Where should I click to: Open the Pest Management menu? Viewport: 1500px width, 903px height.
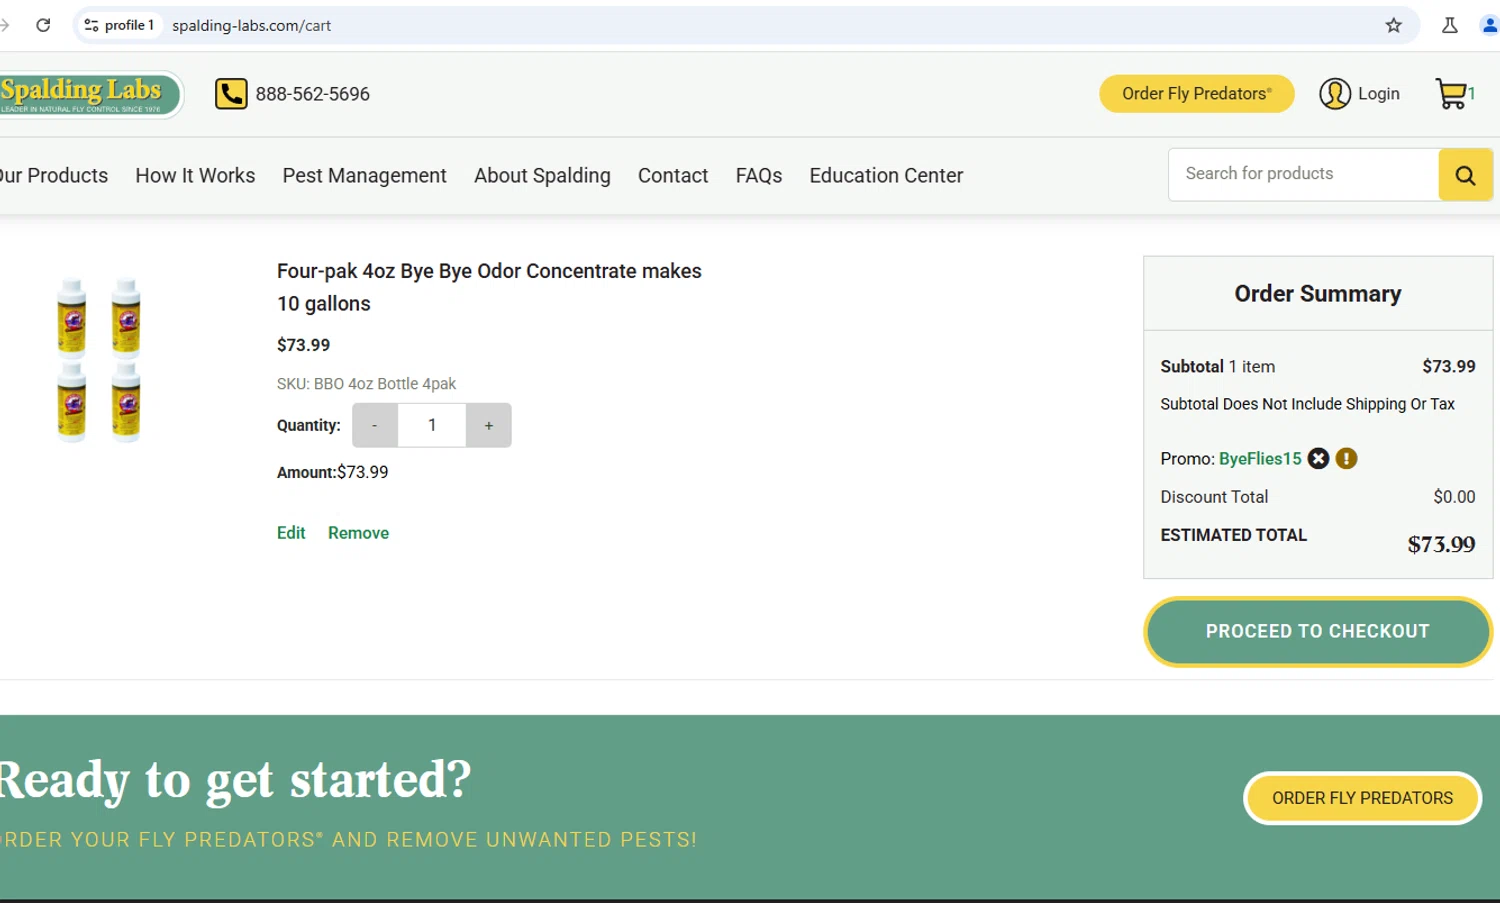click(364, 175)
